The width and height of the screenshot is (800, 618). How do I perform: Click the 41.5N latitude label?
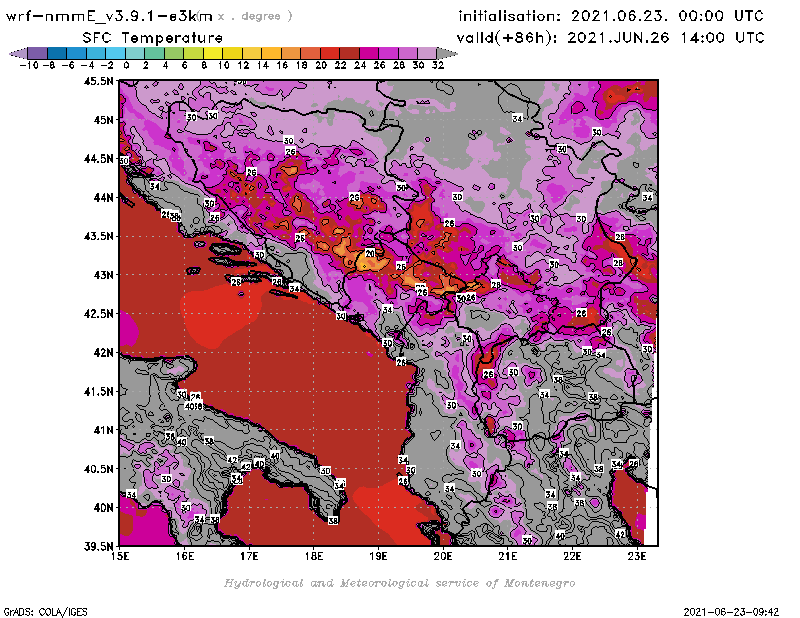point(98,391)
